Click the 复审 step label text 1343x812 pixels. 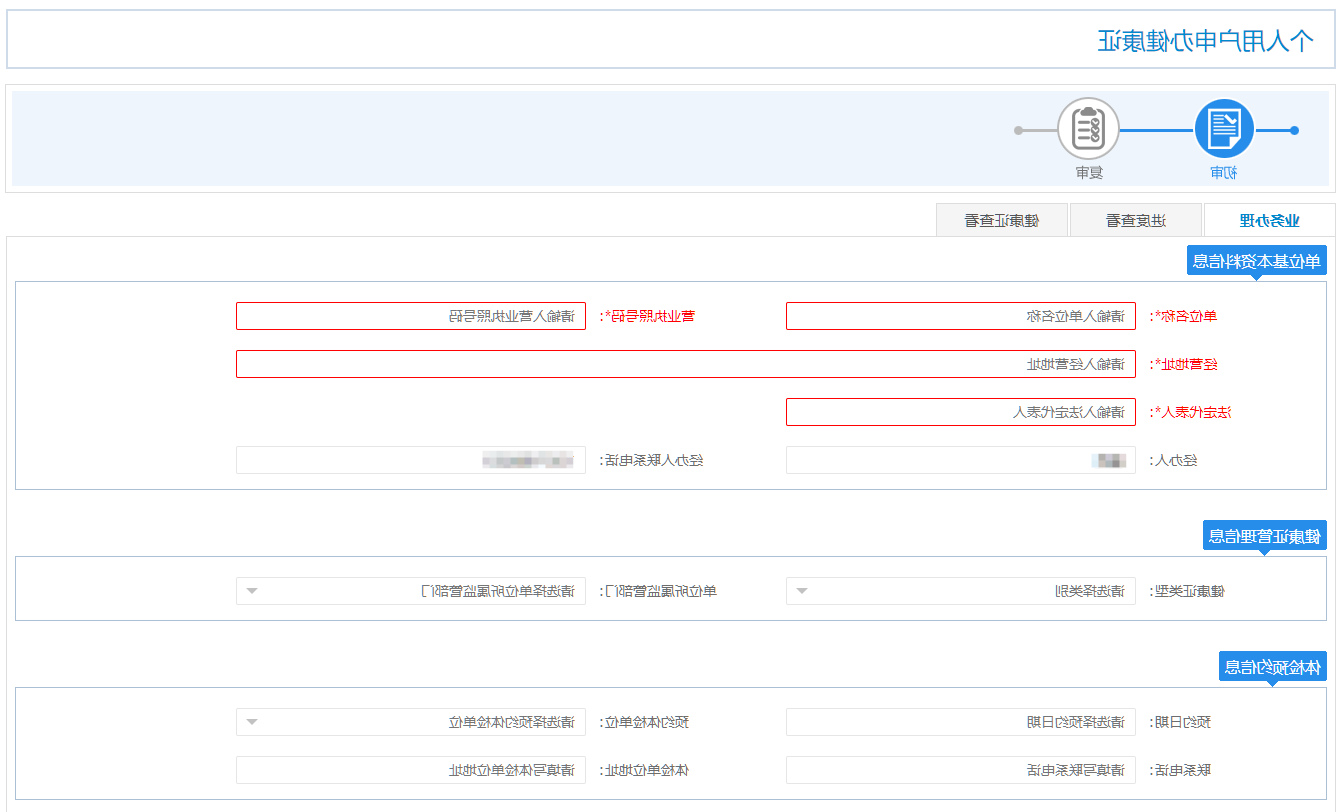tap(1088, 173)
